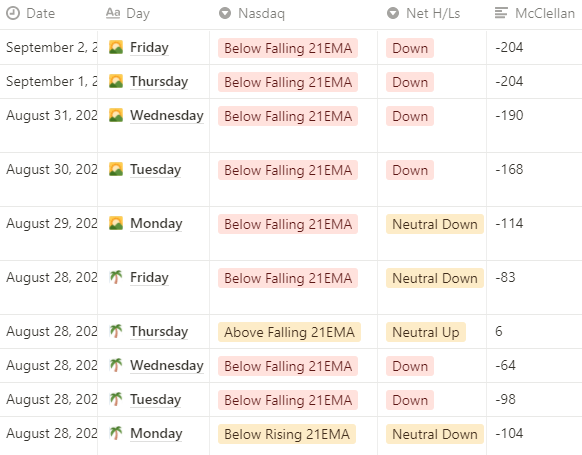Open the Wednesday page for August 31
Image resolution: width=582 pixels, height=455 pixels.
167,115
